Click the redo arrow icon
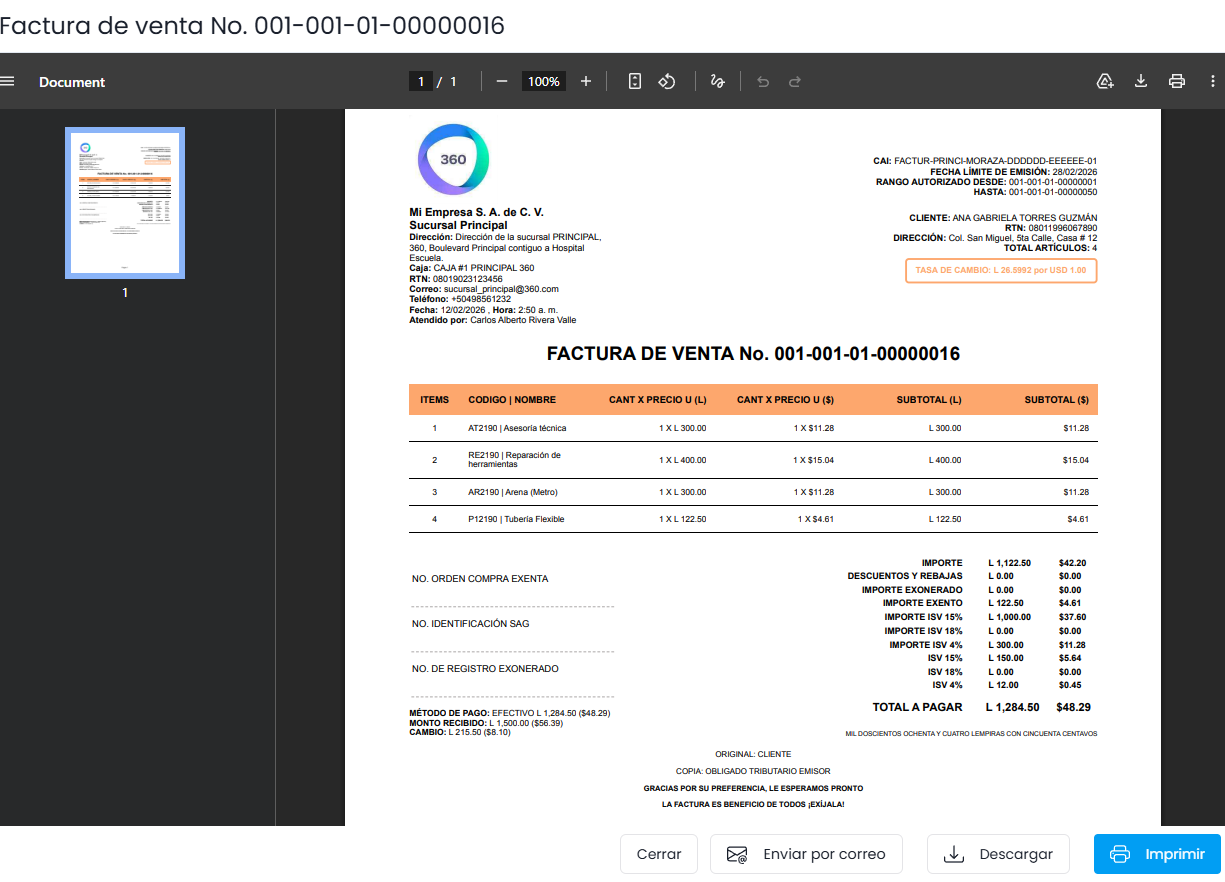This screenshot has height=882, width=1225. point(795,81)
